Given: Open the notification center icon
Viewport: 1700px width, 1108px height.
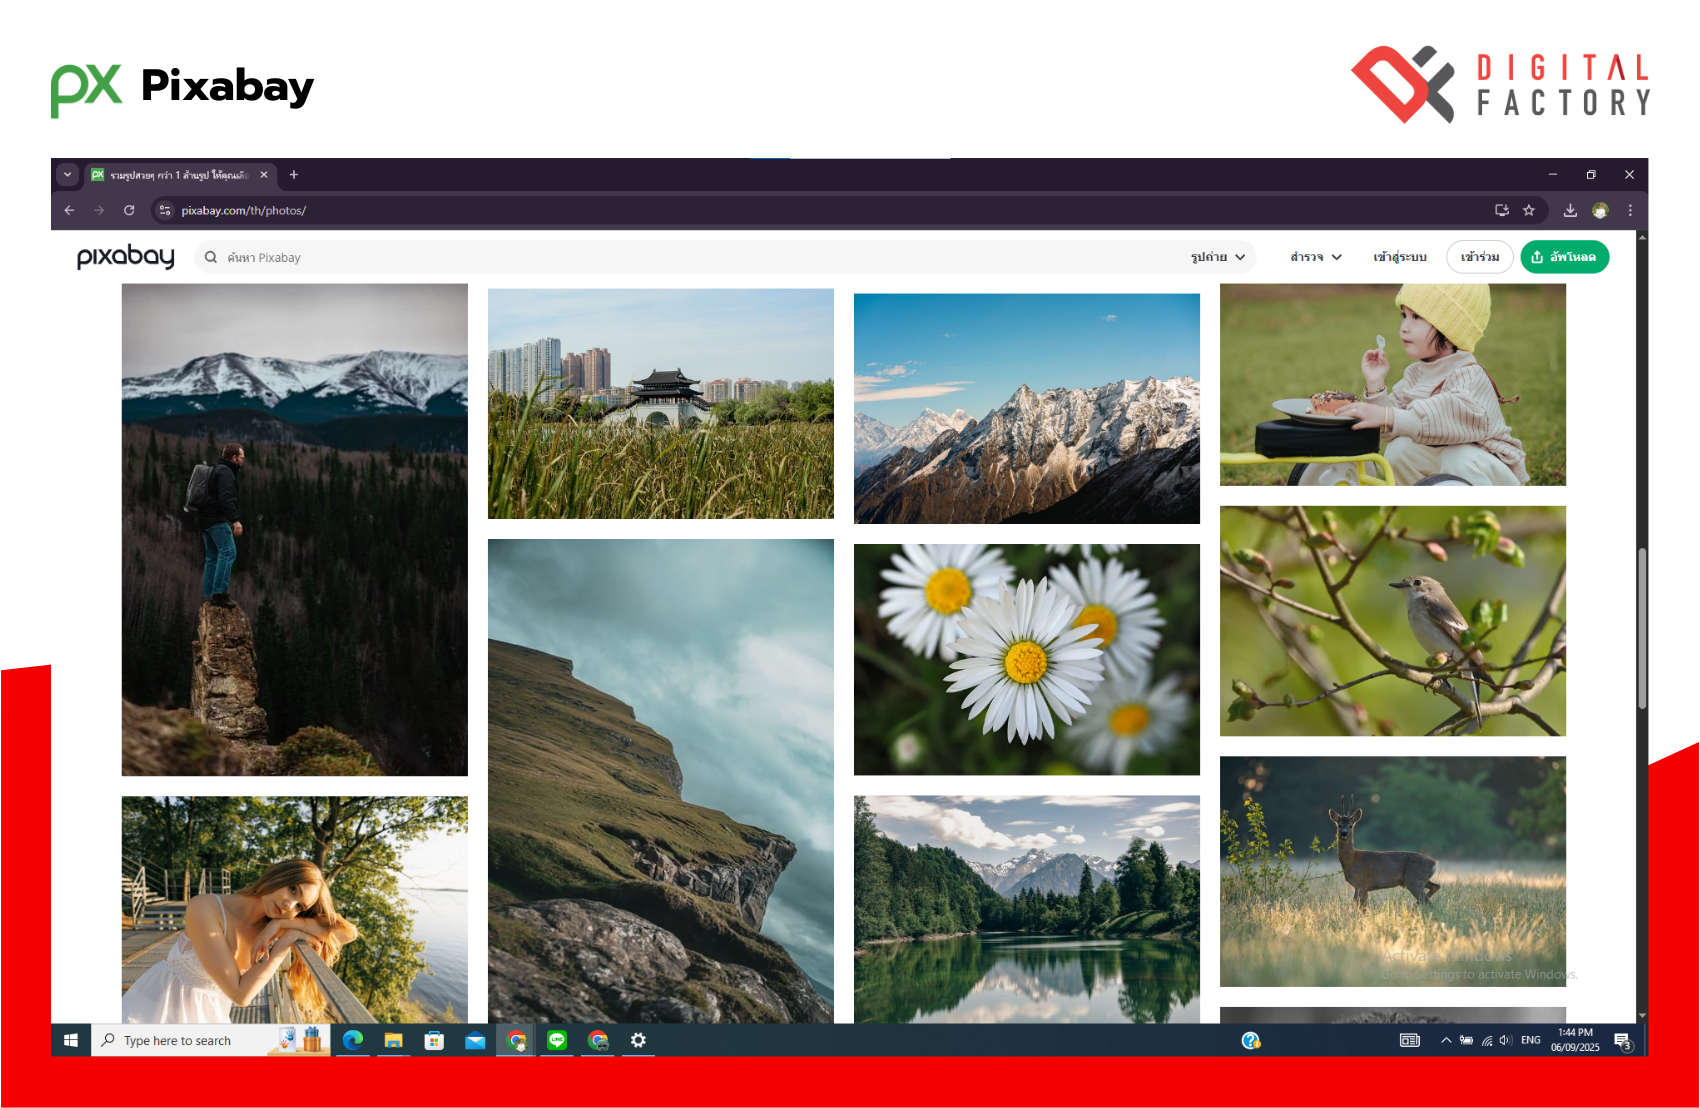Looking at the screenshot, I should tap(1623, 1041).
